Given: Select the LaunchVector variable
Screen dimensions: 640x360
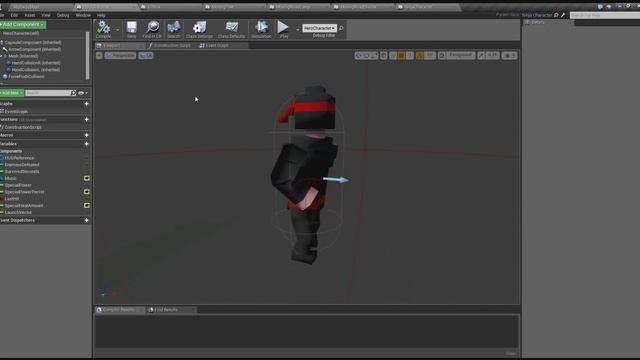Looking at the screenshot, I should [x=18, y=213].
